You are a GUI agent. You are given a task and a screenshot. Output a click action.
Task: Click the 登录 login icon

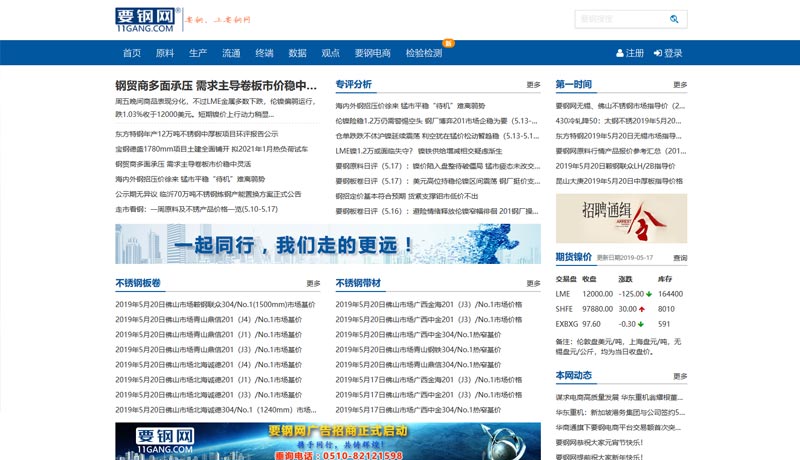tap(658, 54)
